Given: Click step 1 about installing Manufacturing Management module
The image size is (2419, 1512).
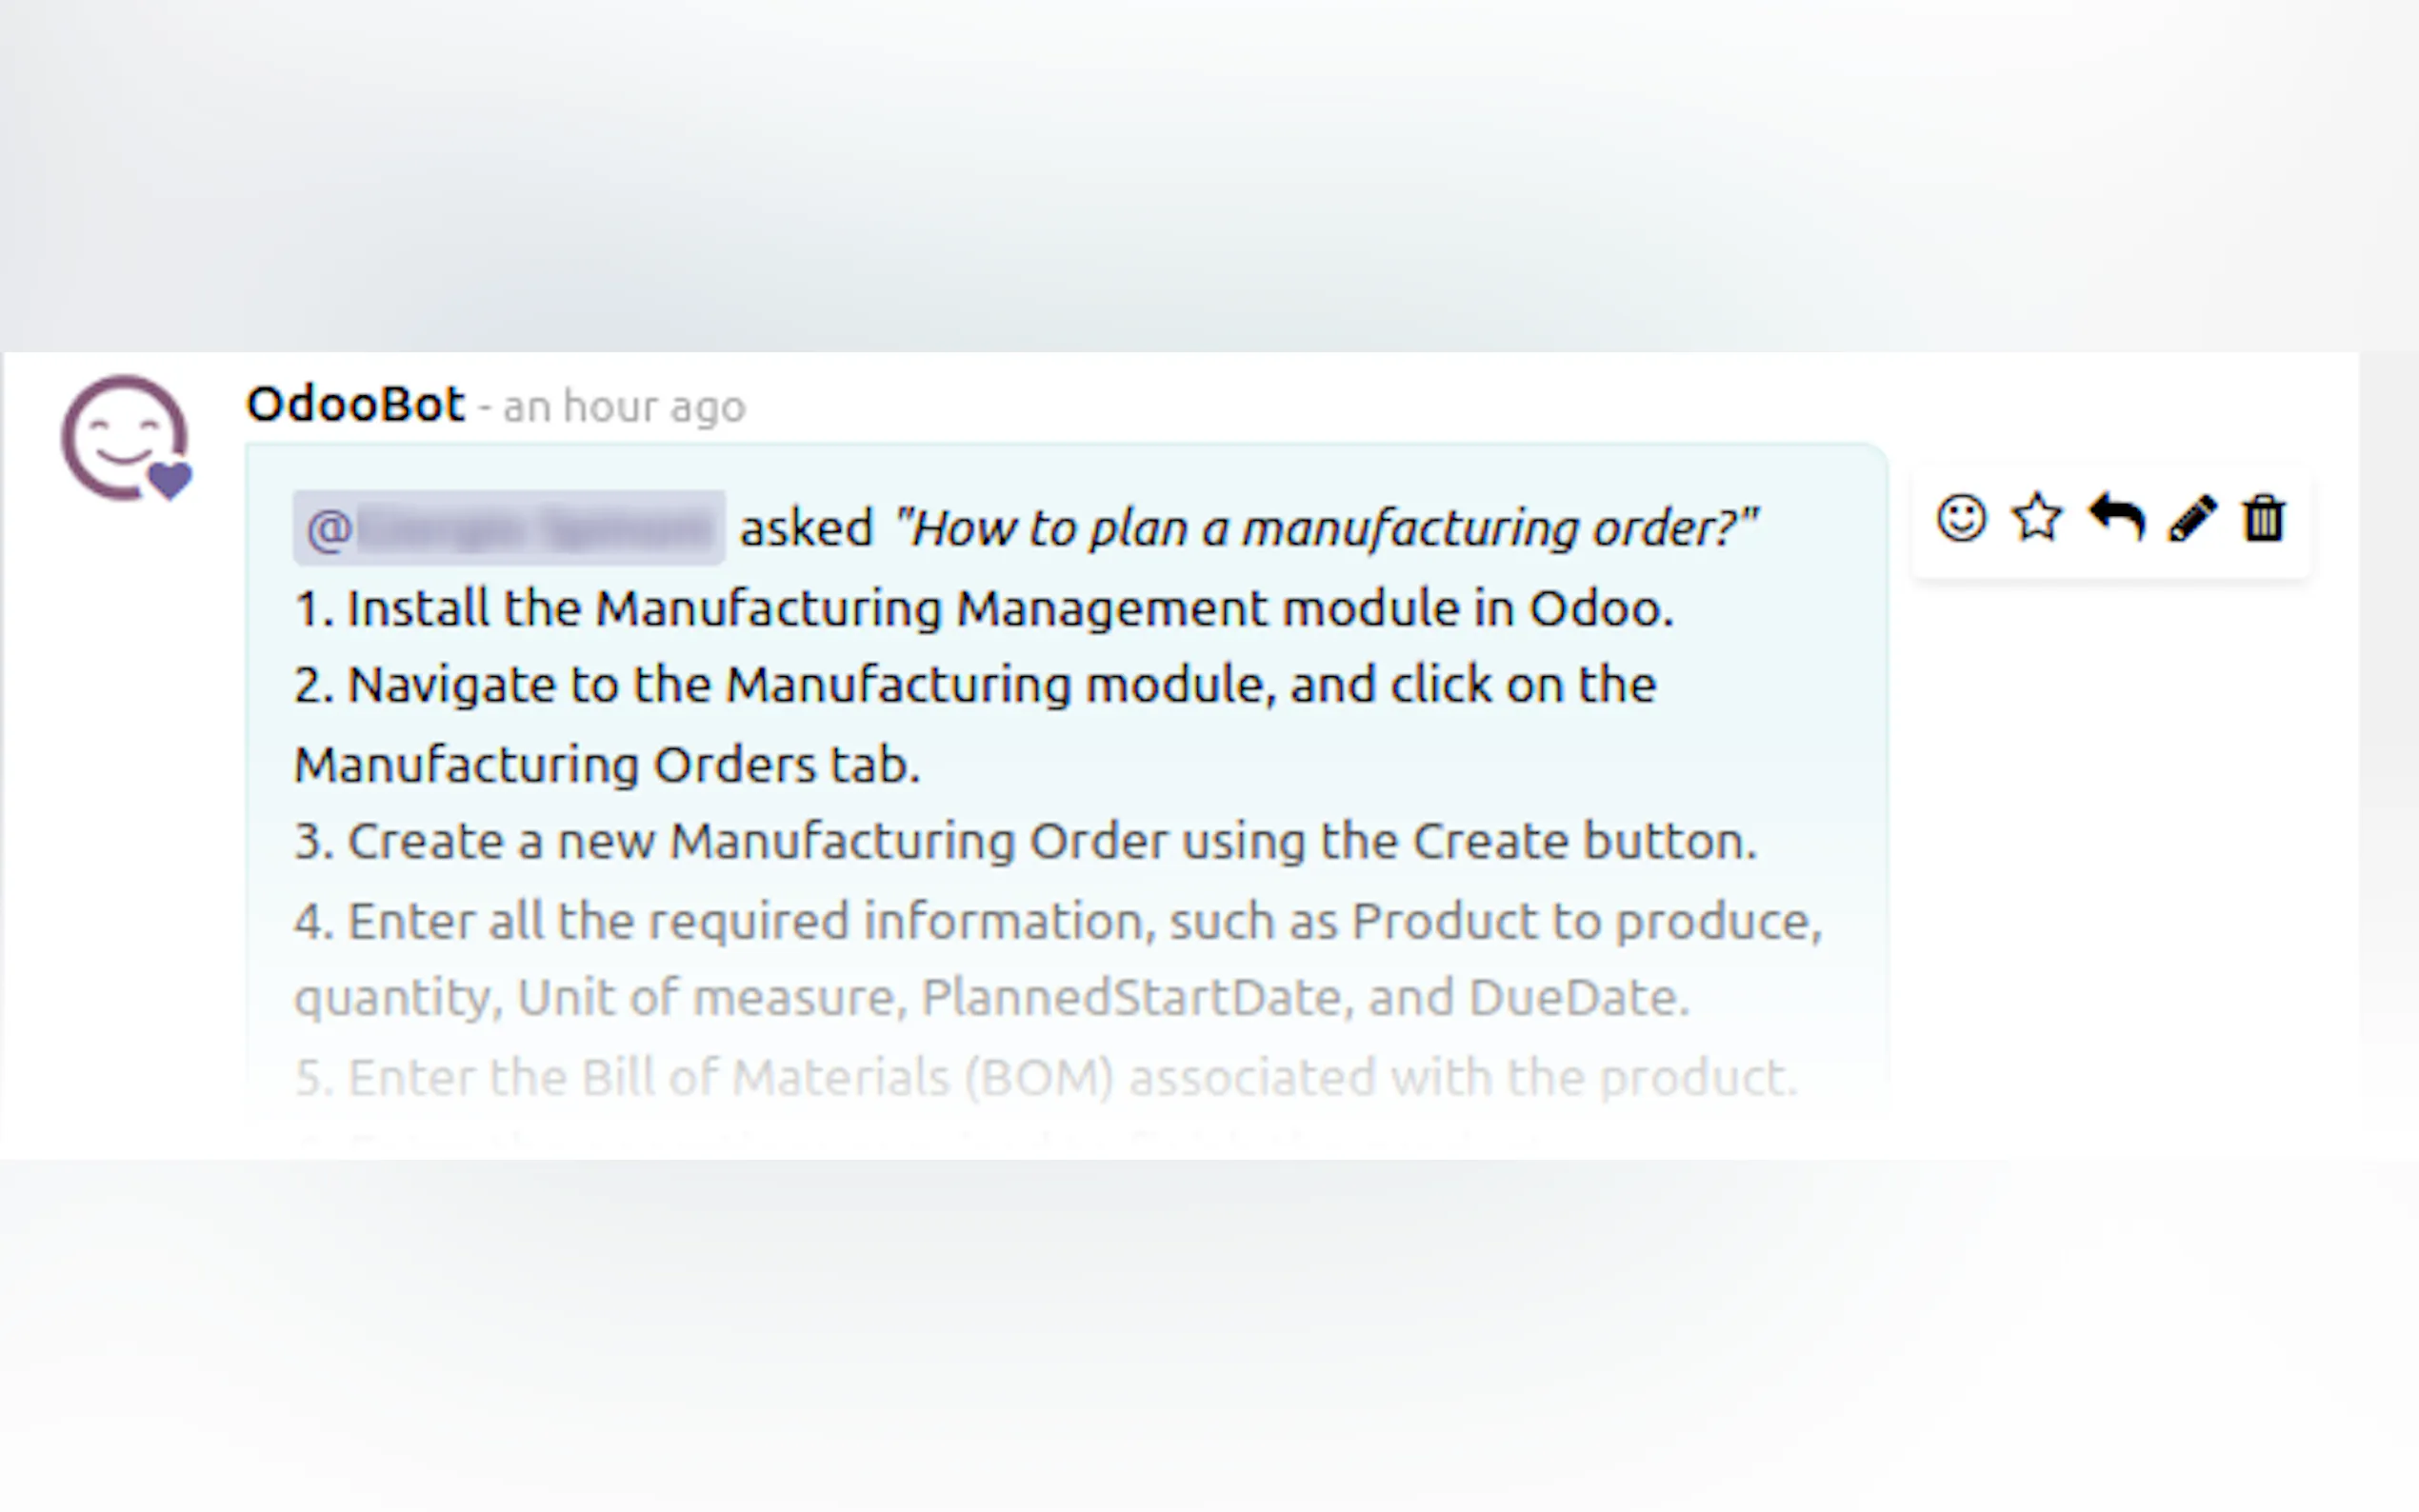Looking at the screenshot, I should [x=984, y=608].
